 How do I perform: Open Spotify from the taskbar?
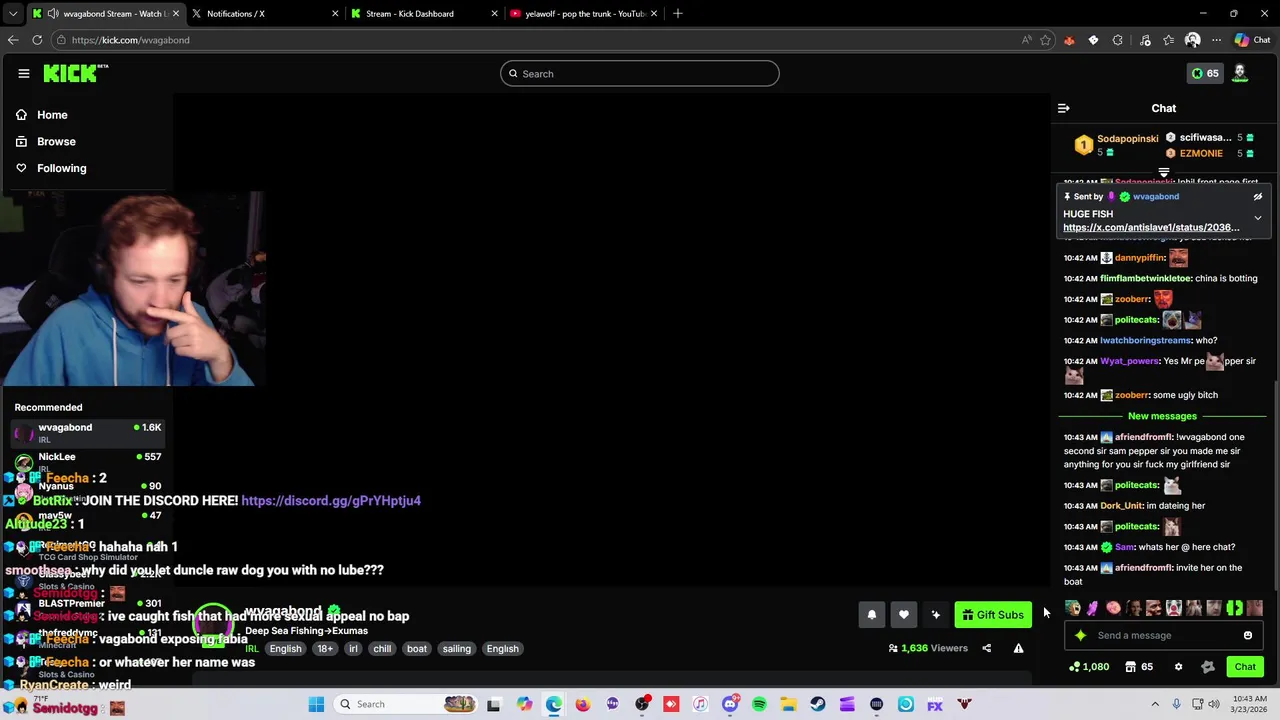(x=759, y=704)
